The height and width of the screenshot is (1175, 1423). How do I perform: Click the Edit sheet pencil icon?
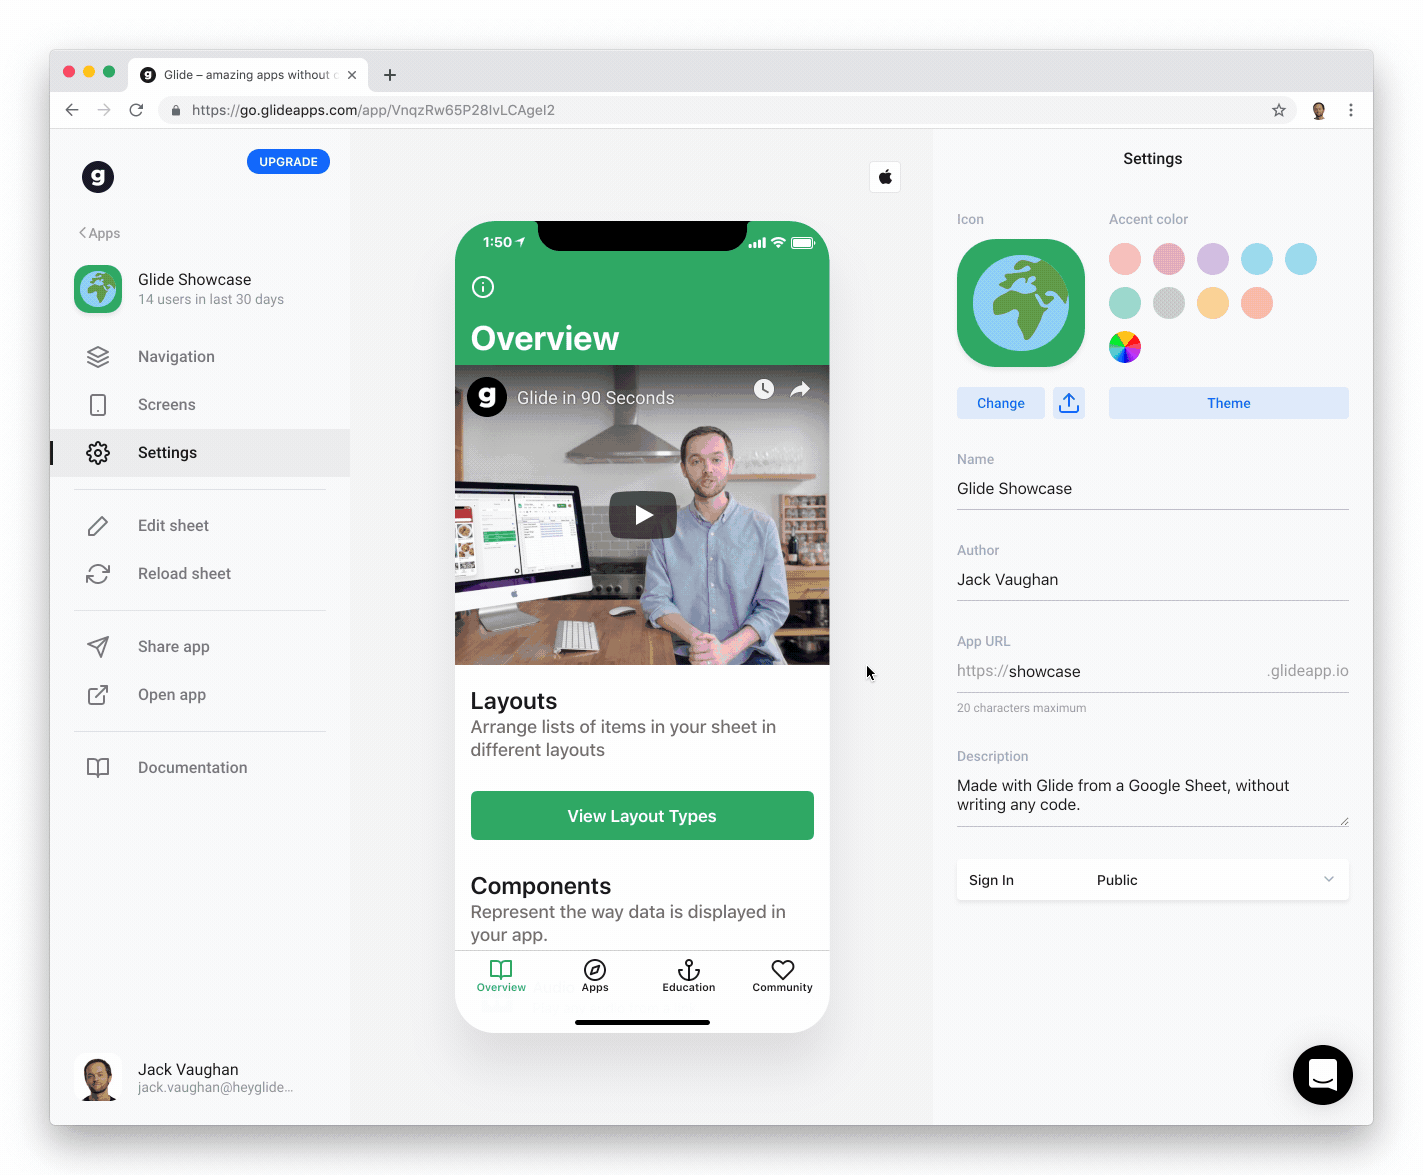[98, 526]
